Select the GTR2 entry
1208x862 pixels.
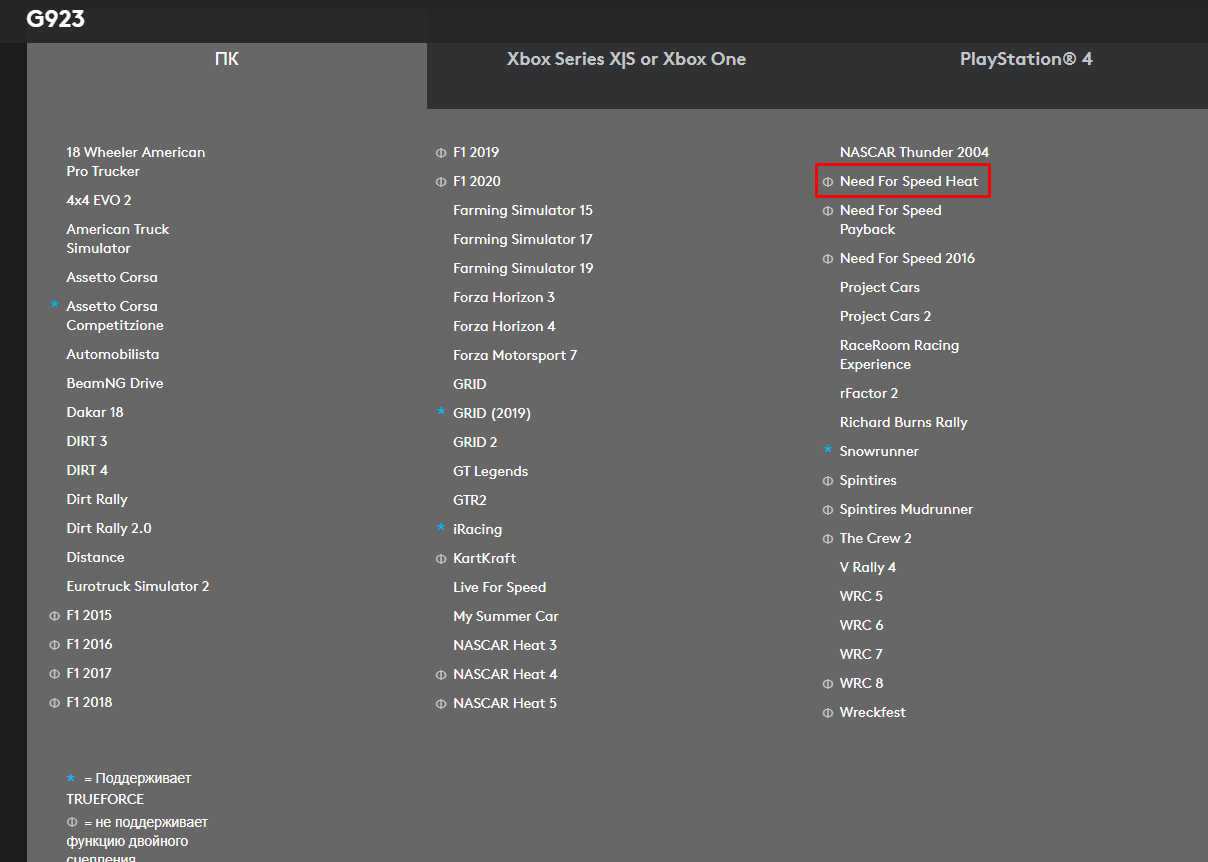470,500
